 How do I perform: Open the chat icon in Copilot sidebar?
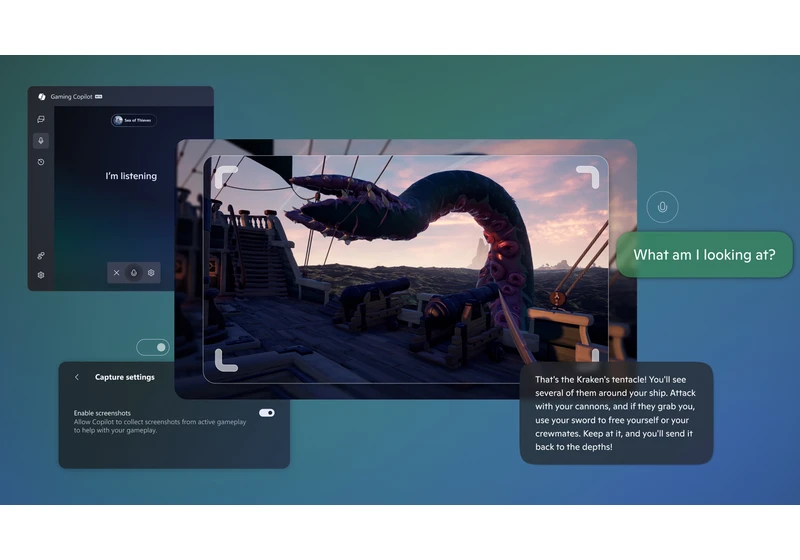41,119
